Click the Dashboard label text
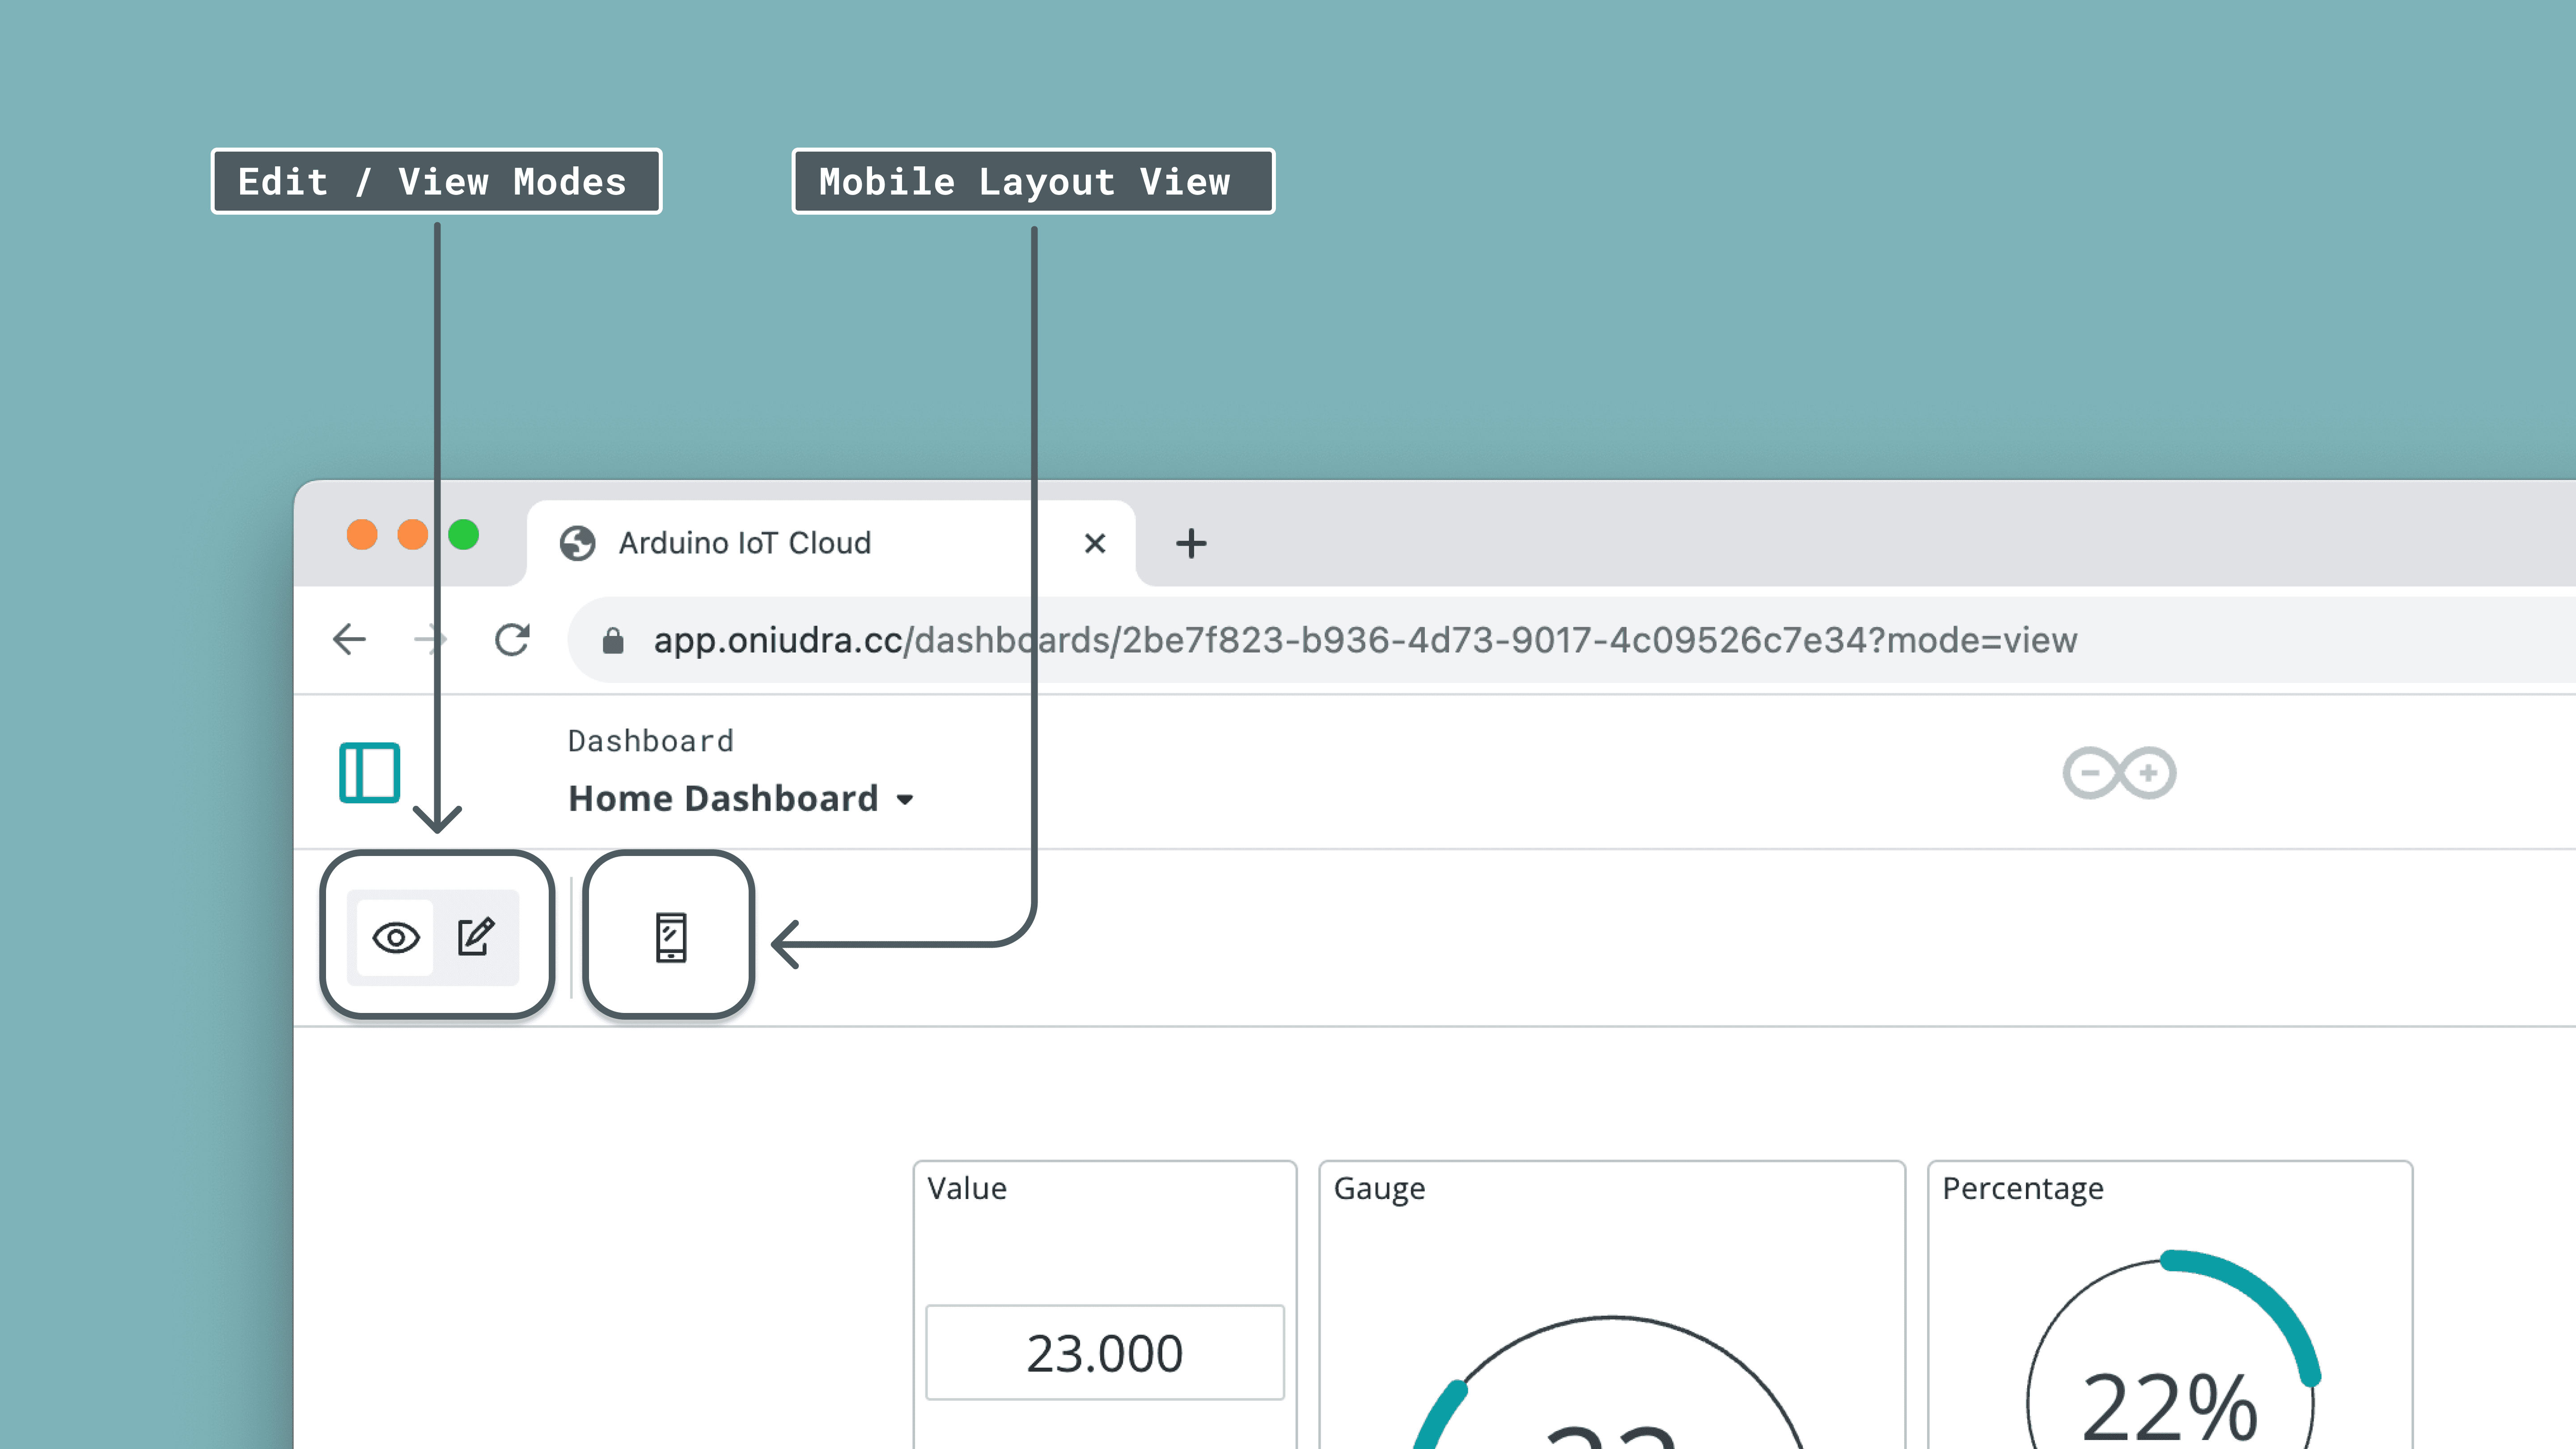The width and height of the screenshot is (2576, 1449). [x=650, y=741]
